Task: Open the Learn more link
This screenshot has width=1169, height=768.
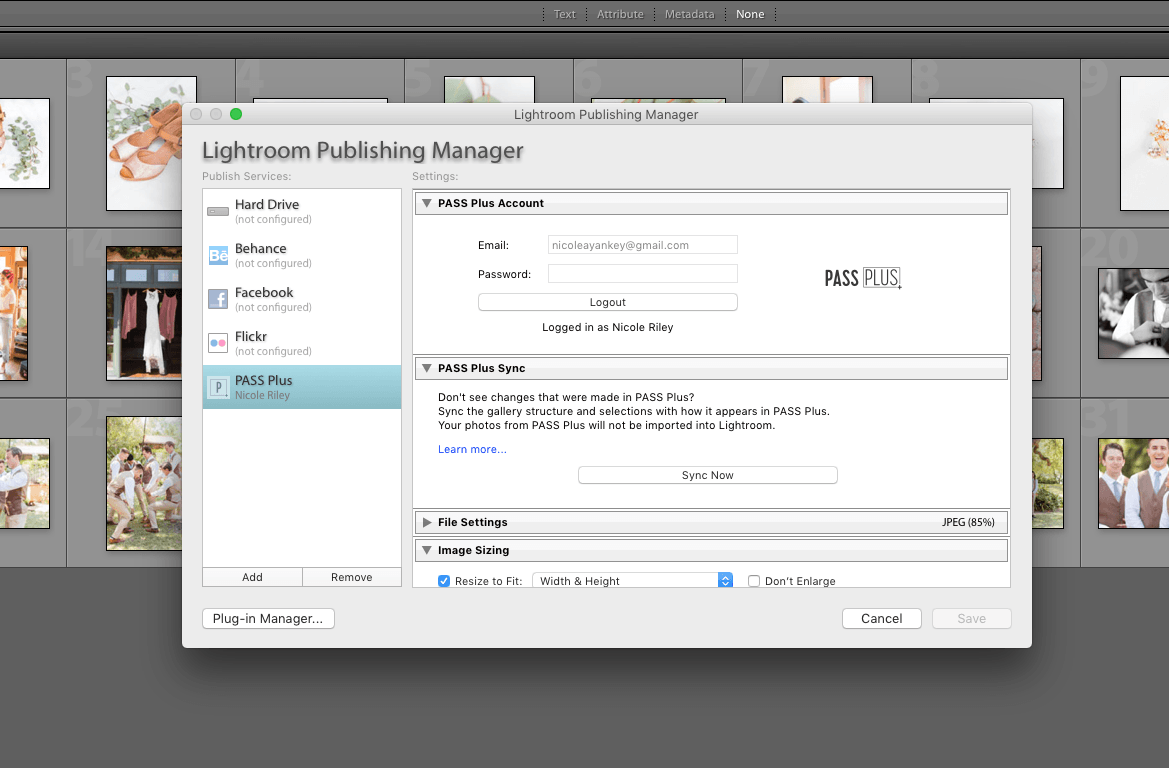Action: click(472, 449)
